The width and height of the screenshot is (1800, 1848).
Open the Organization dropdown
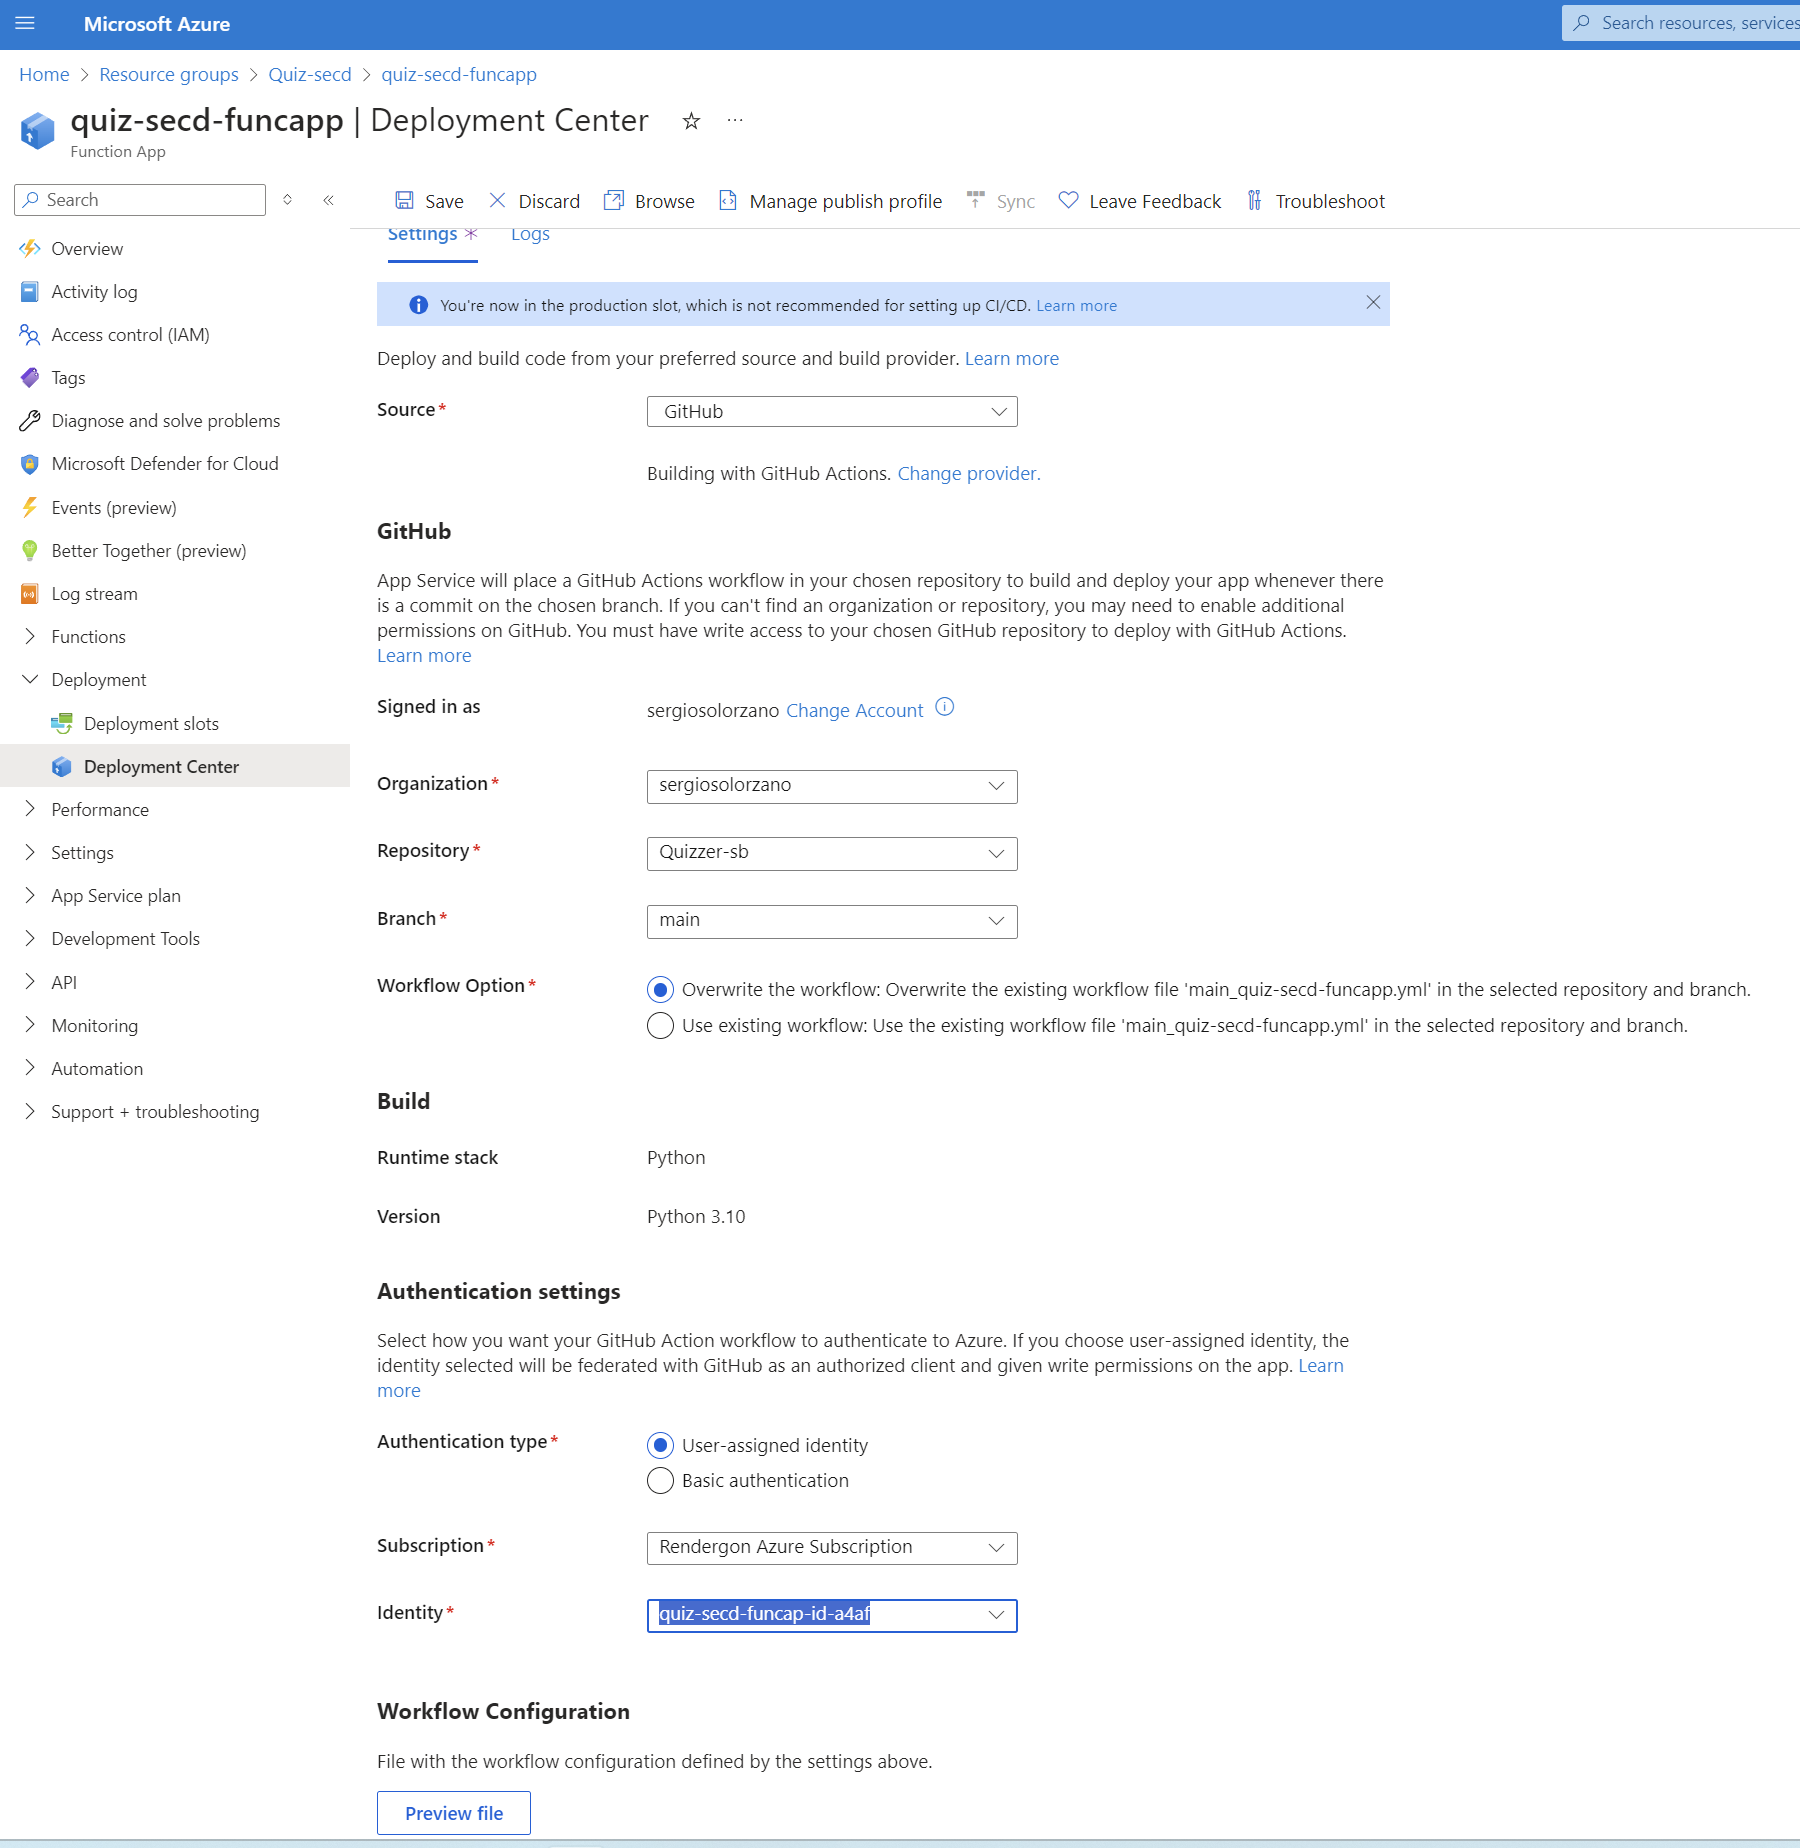click(832, 786)
